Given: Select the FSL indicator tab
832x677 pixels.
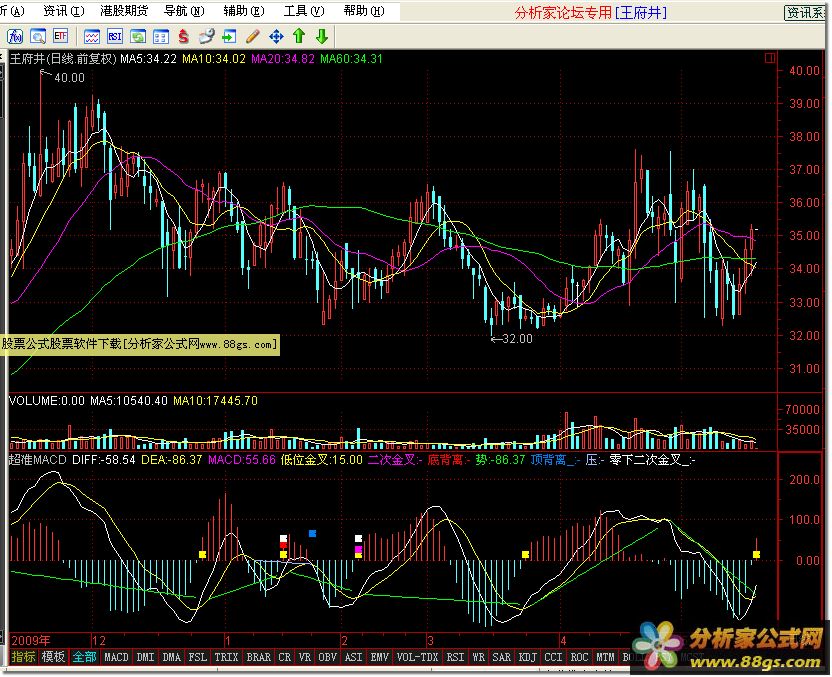Looking at the screenshot, I should pyautogui.click(x=197, y=657).
